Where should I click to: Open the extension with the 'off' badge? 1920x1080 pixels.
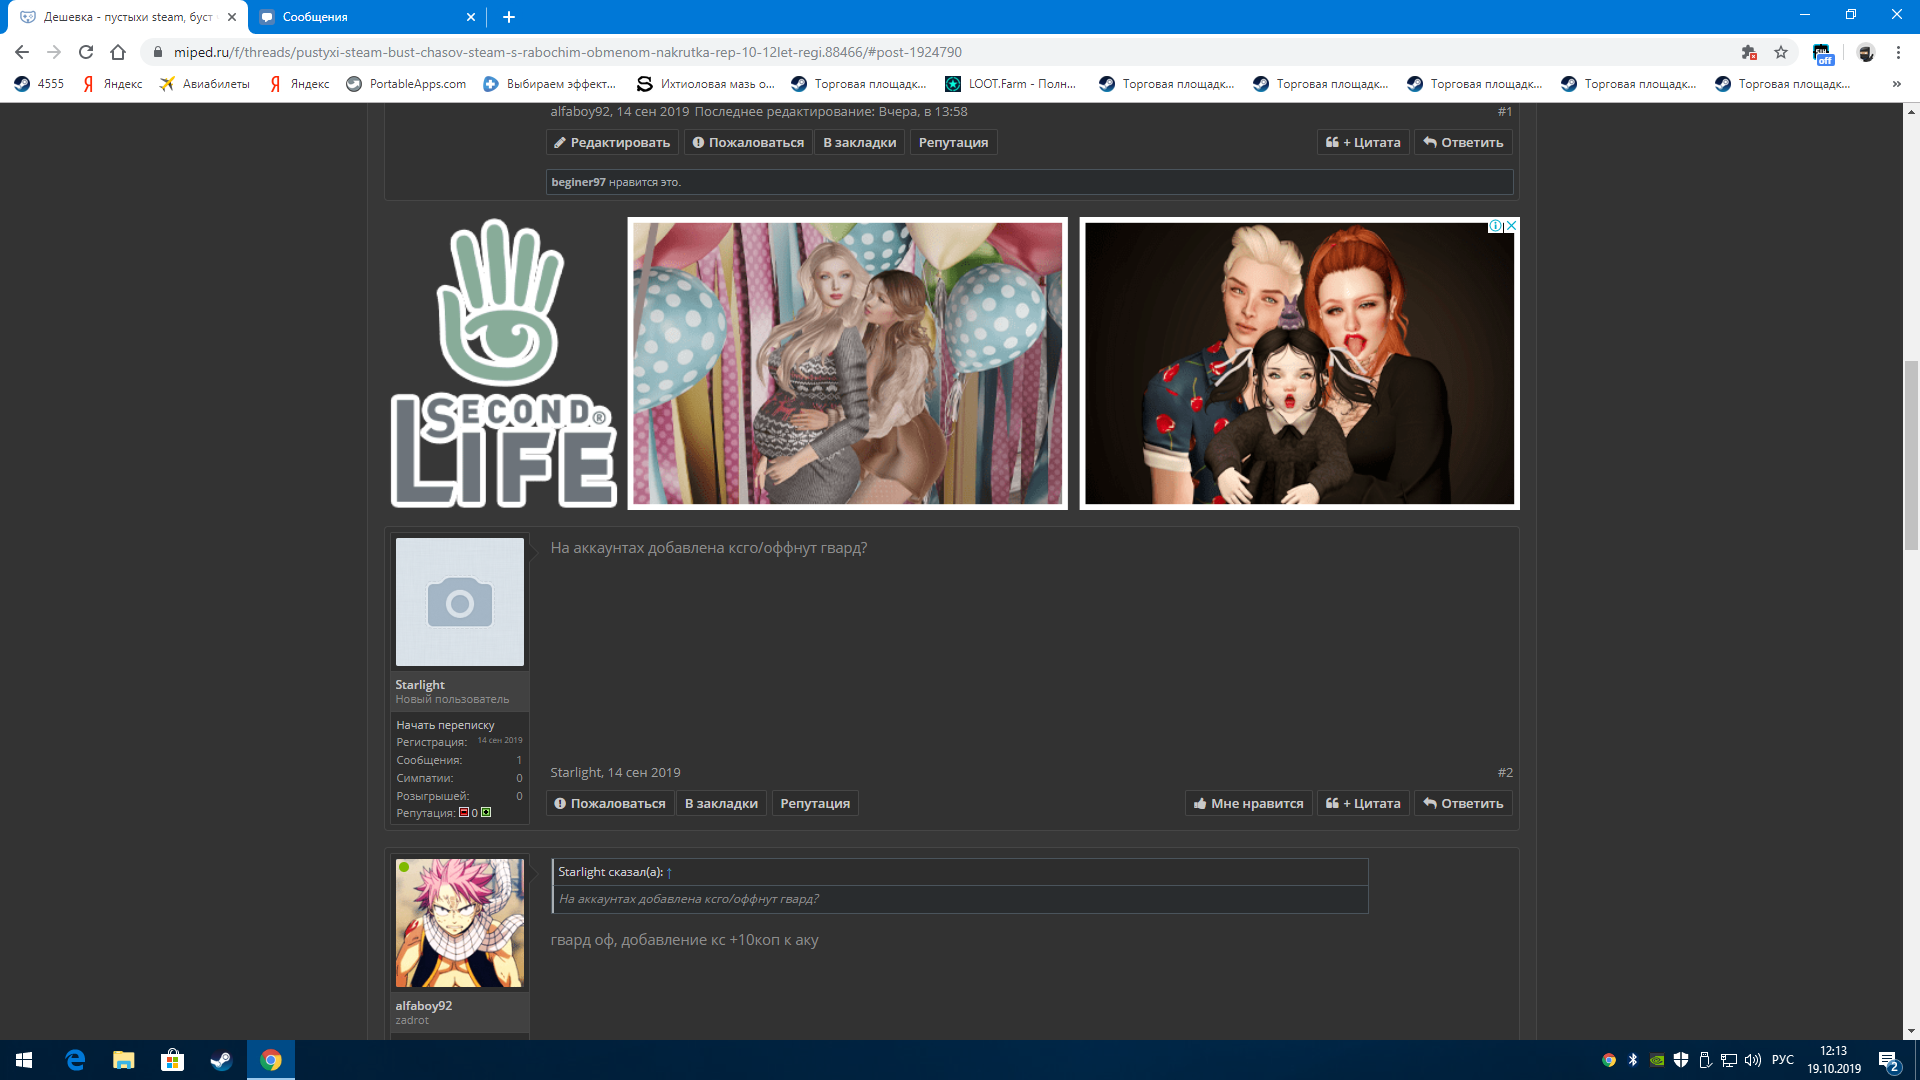pos(1822,53)
